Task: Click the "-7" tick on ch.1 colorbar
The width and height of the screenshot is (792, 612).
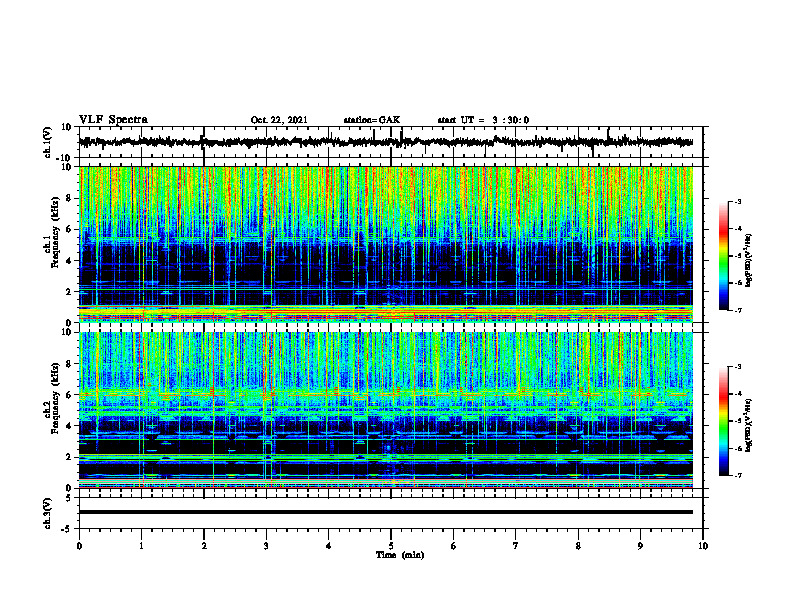Action: pos(738,310)
